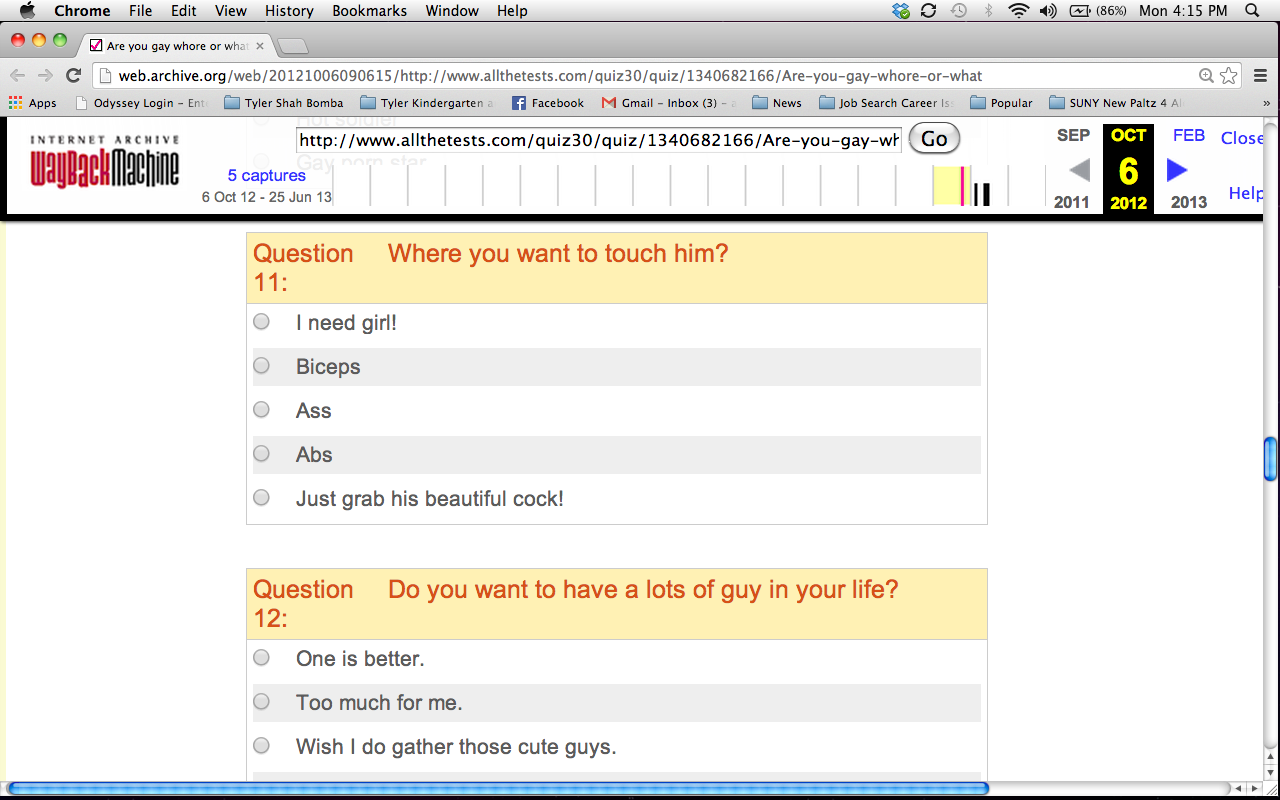
Task: Open the Facebook bookmark
Action: click(x=547, y=103)
